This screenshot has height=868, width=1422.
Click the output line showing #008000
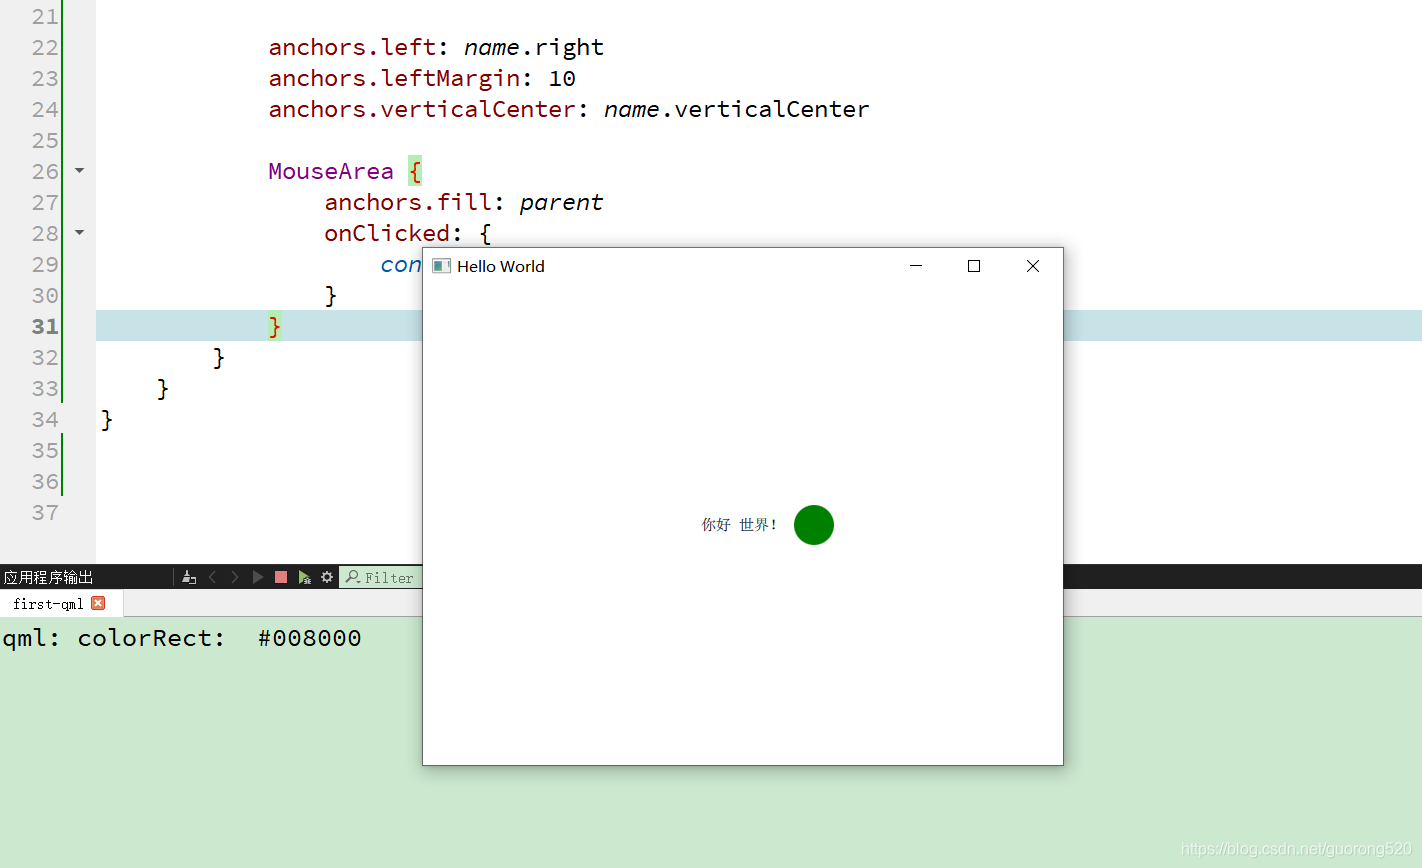click(181, 638)
